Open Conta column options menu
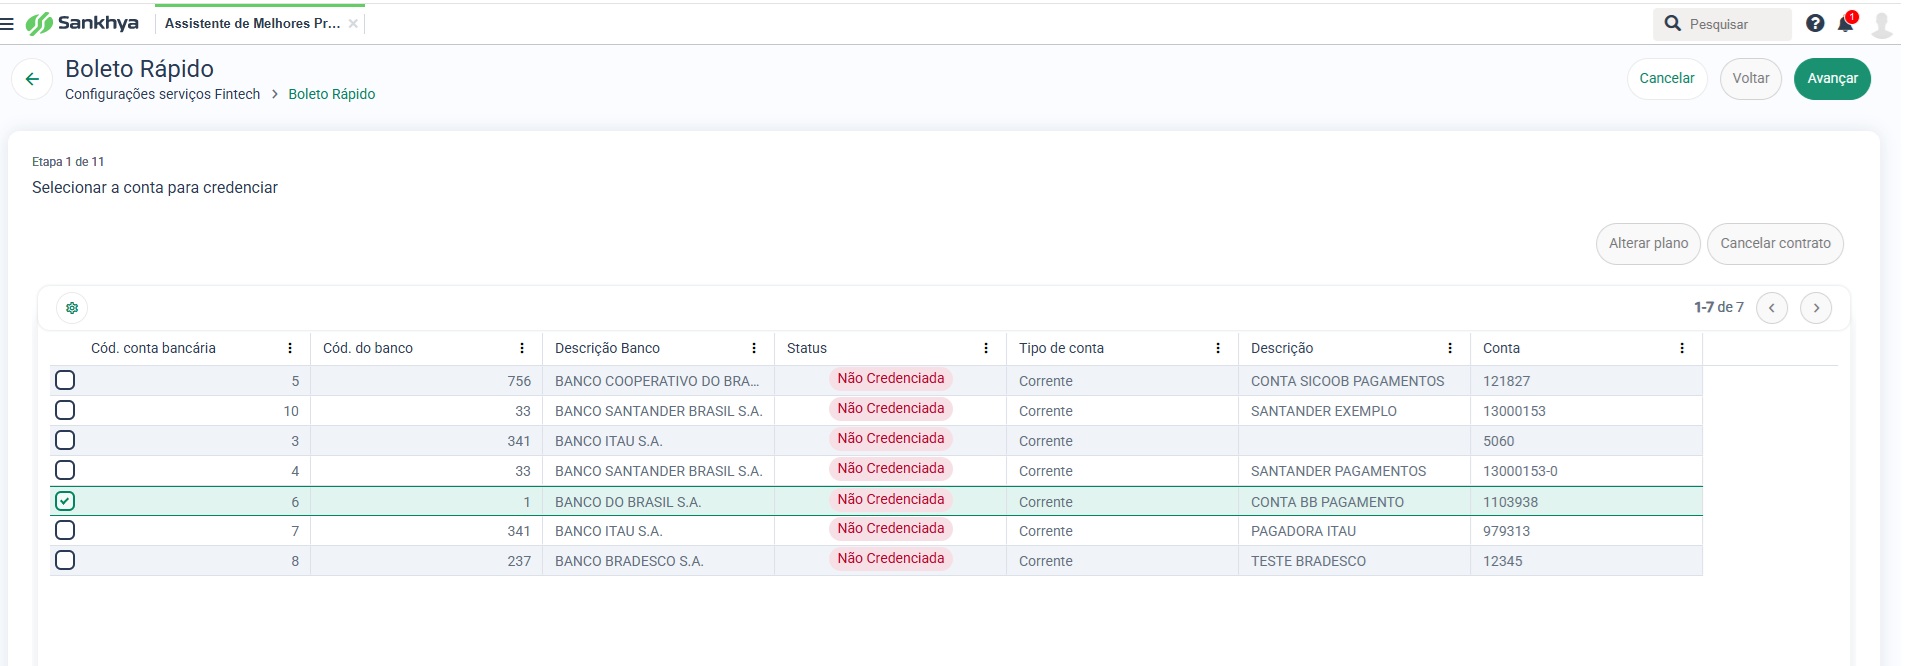 (1682, 348)
